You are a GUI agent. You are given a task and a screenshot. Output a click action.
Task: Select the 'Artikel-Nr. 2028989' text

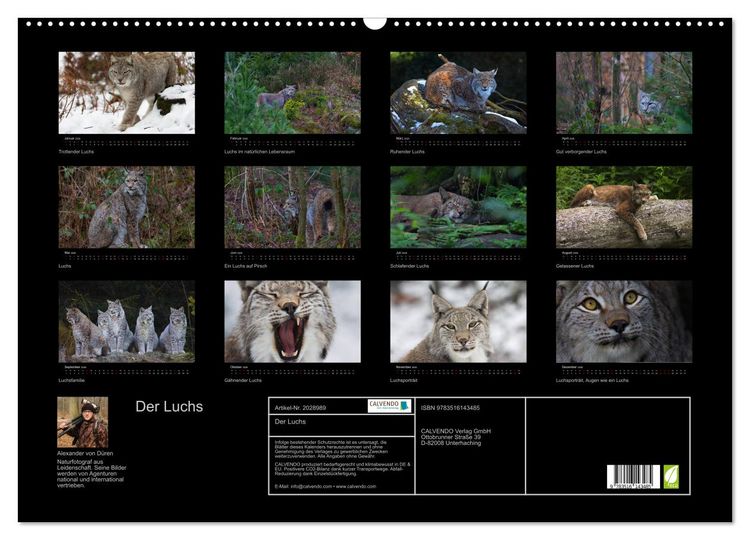pos(300,408)
